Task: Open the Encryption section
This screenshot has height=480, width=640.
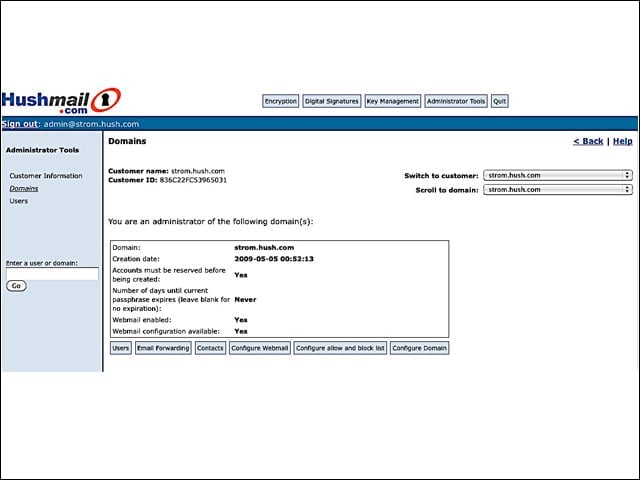Action: point(280,101)
